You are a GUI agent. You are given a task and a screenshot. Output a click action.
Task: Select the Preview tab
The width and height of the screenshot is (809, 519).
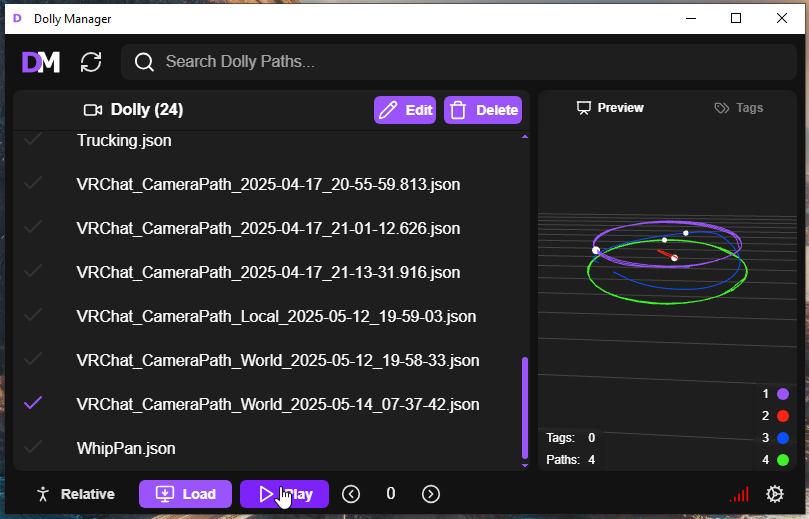pyautogui.click(x=610, y=108)
